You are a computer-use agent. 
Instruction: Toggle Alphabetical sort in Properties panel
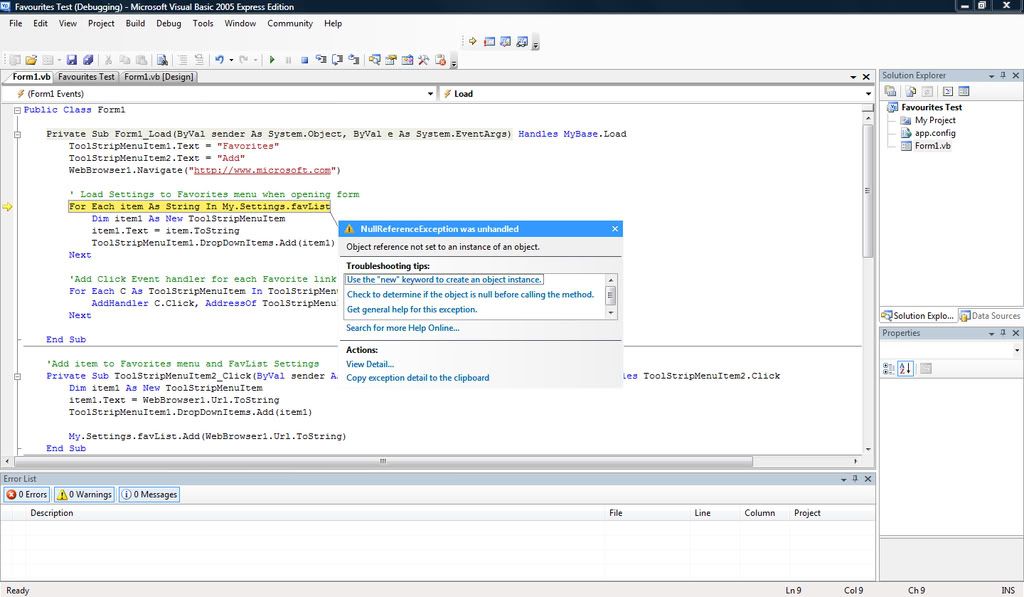[905, 368]
